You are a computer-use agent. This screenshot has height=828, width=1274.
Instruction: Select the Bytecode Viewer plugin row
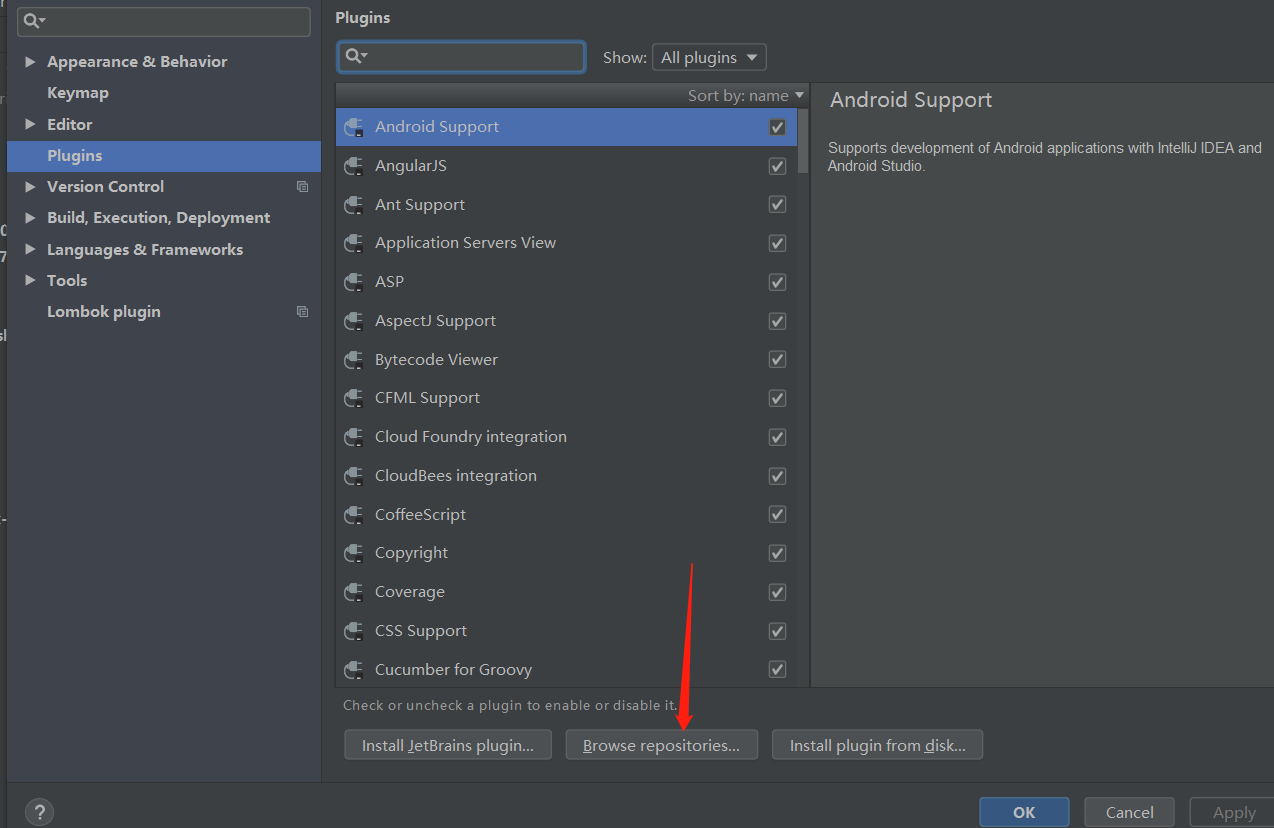(x=566, y=360)
